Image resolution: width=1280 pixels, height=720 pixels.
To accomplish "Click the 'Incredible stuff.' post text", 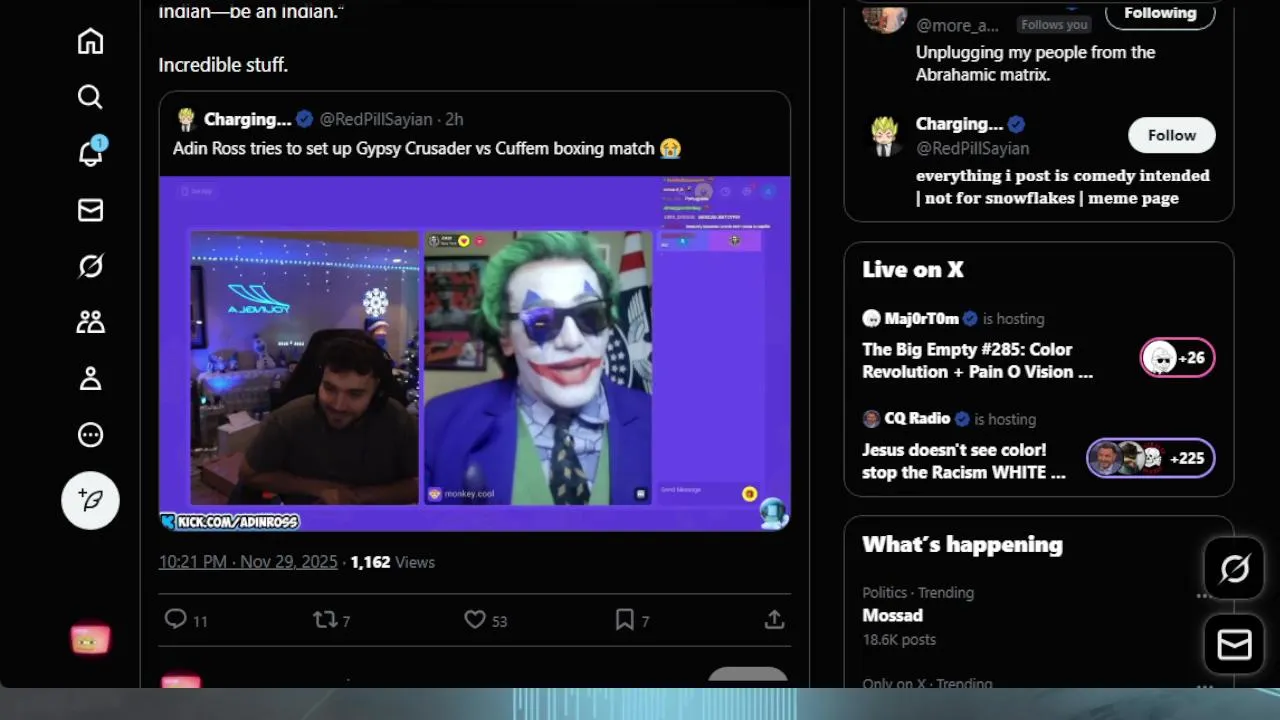I will coord(223,64).
